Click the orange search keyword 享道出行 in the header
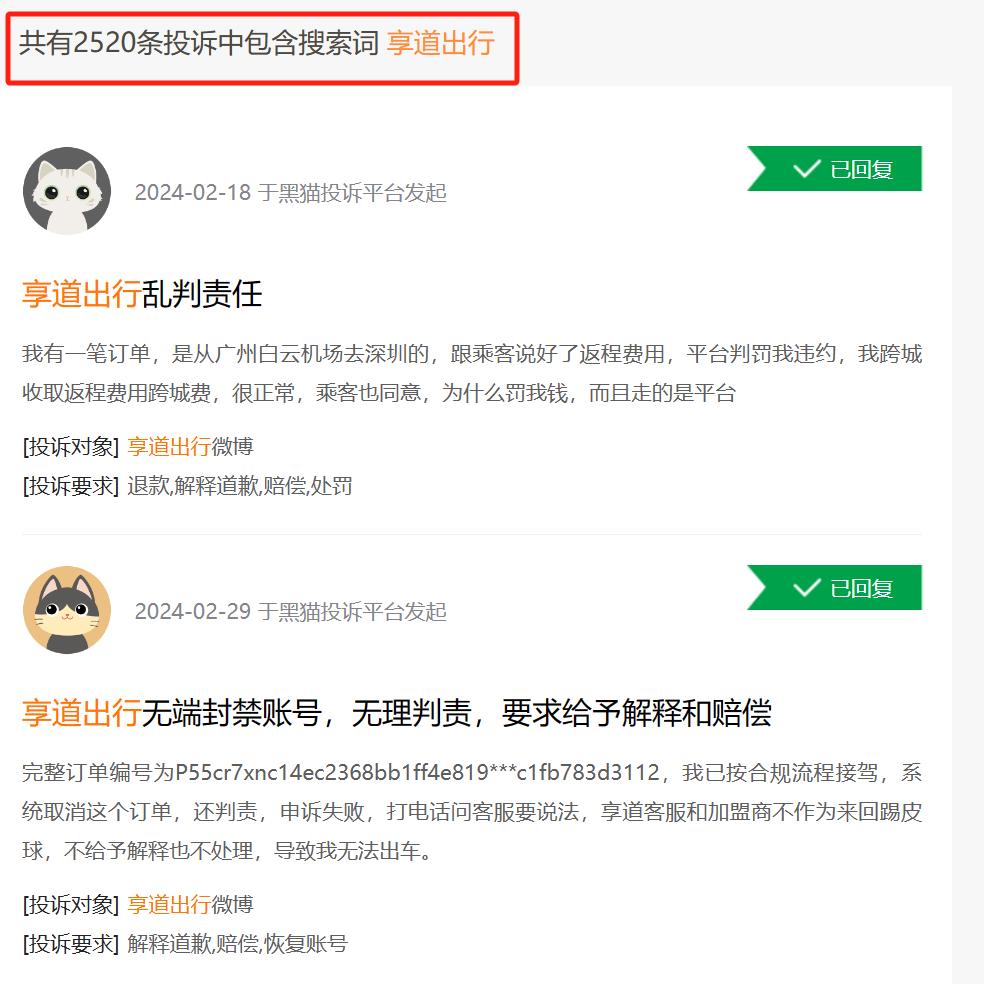 441,43
